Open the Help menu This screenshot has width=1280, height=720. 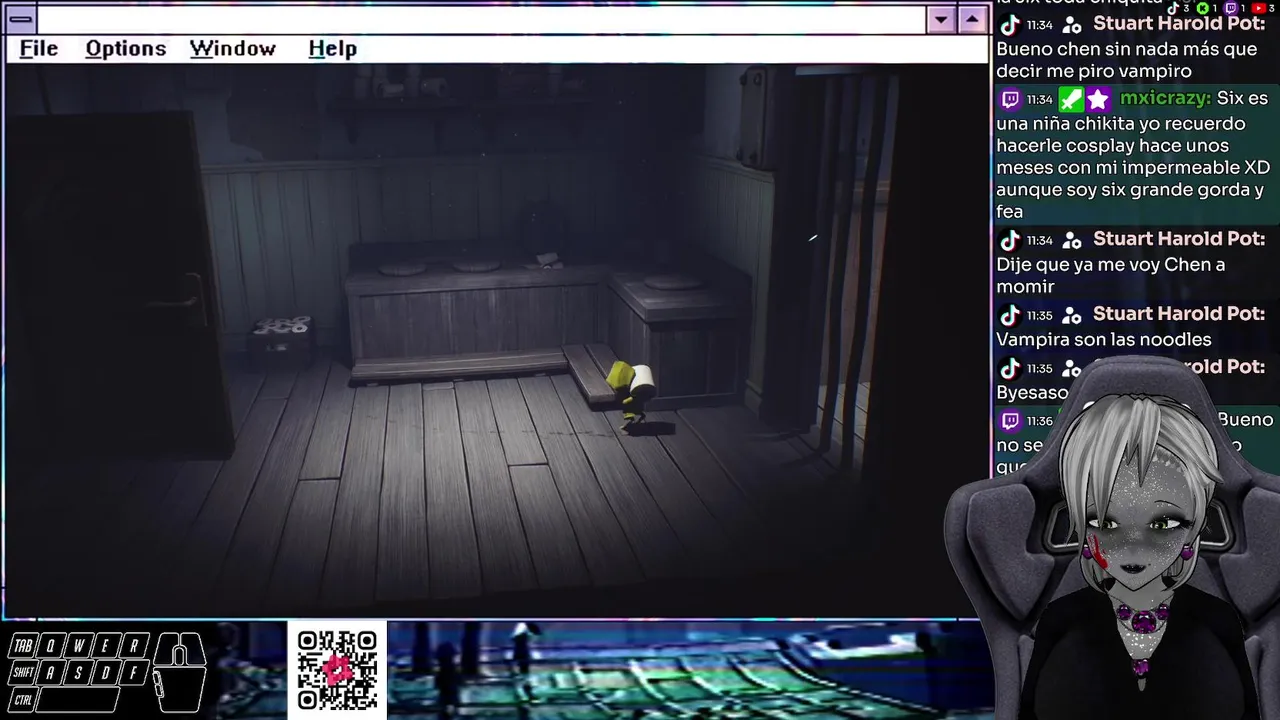pyautogui.click(x=333, y=48)
